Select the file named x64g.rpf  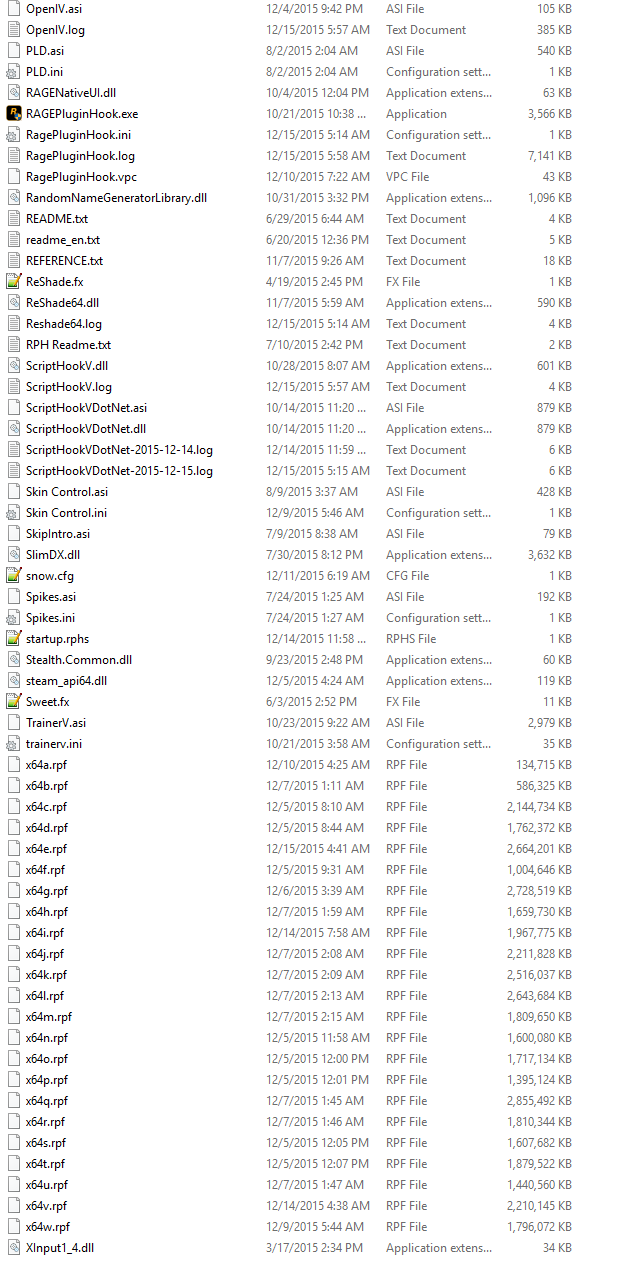point(47,891)
